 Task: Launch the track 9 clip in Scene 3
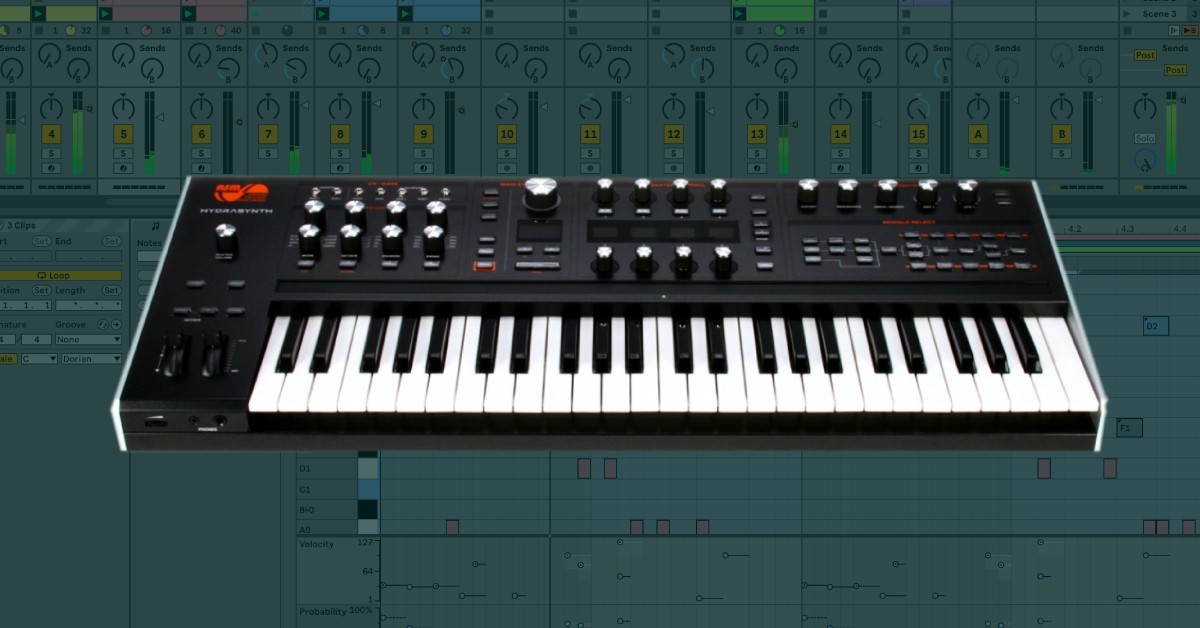pyautogui.click(x=406, y=14)
